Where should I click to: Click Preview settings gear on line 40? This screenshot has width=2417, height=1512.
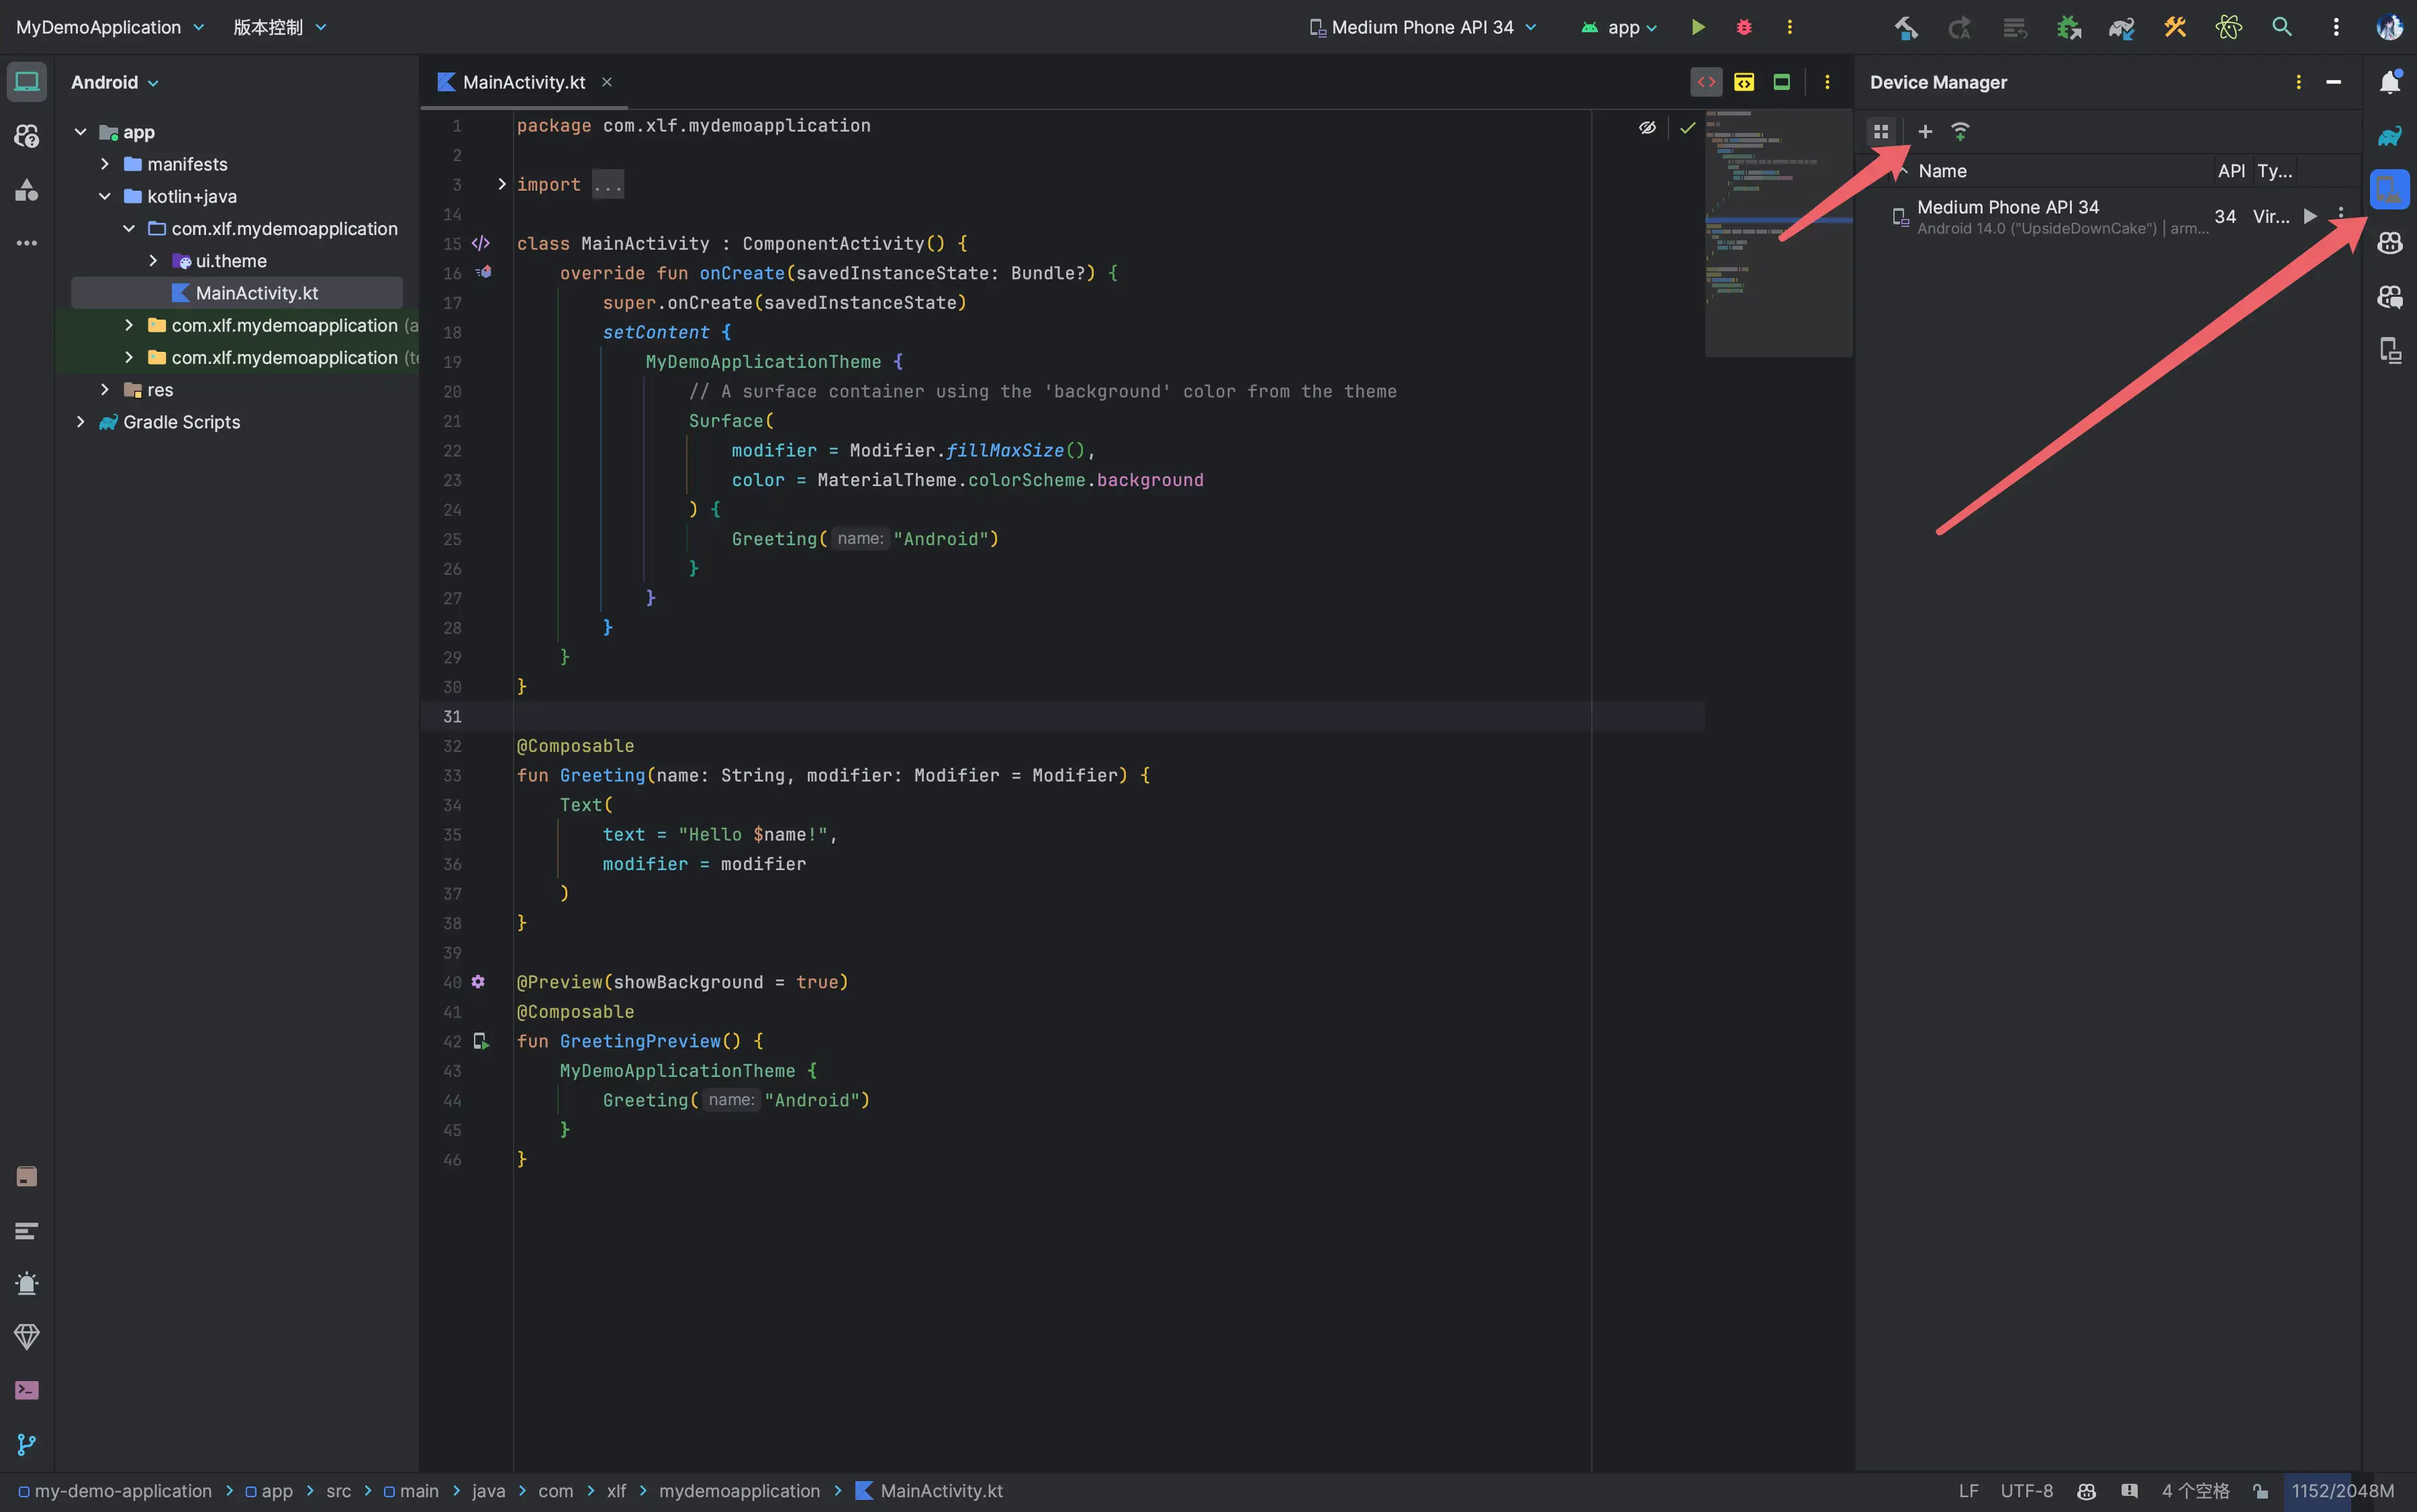click(478, 982)
